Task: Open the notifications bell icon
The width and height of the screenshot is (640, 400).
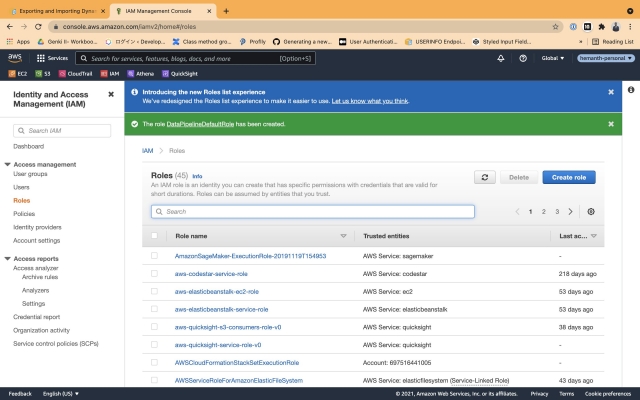Action: [501, 58]
